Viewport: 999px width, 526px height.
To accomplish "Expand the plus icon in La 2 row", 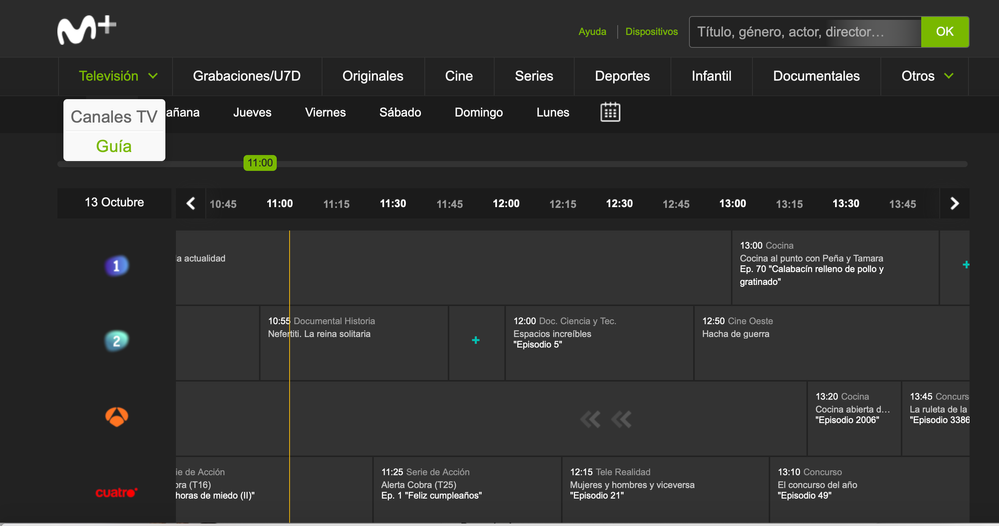I will tap(476, 341).
